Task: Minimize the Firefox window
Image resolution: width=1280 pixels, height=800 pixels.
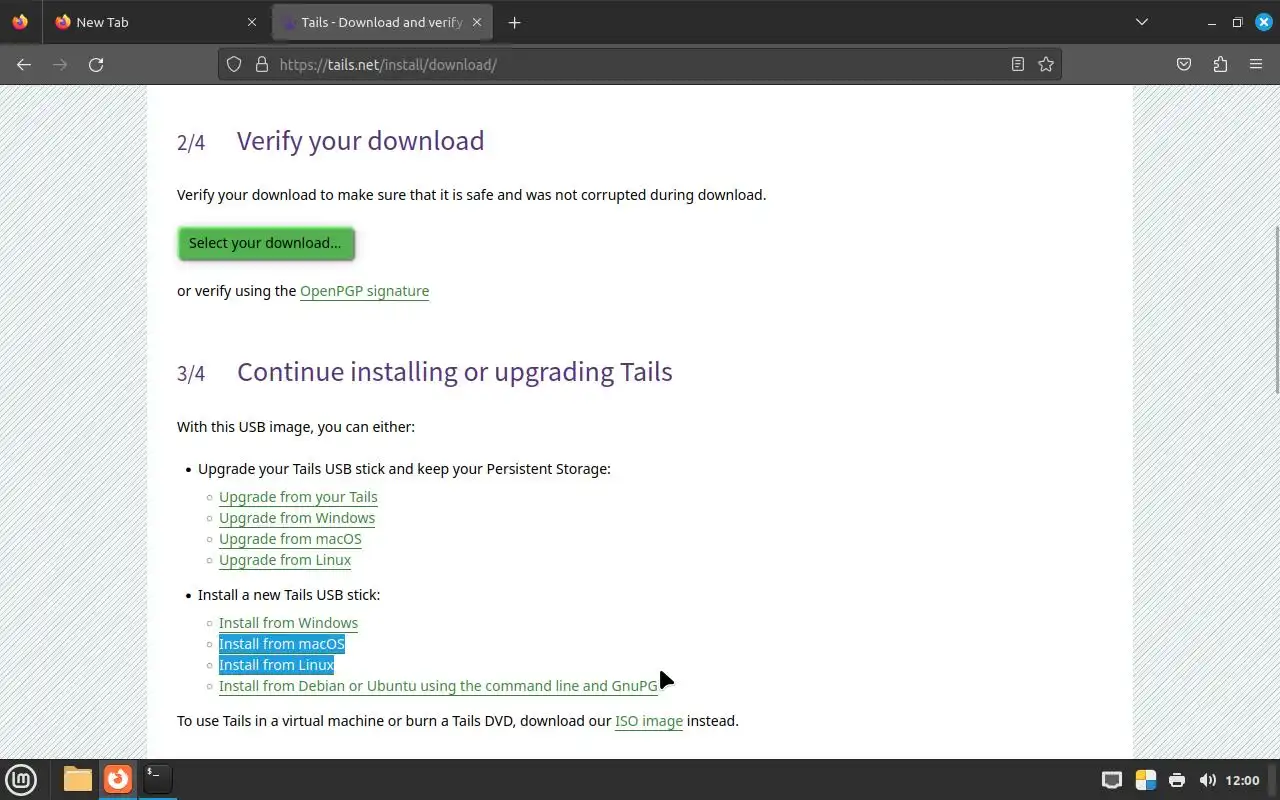Action: click(x=1211, y=22)
